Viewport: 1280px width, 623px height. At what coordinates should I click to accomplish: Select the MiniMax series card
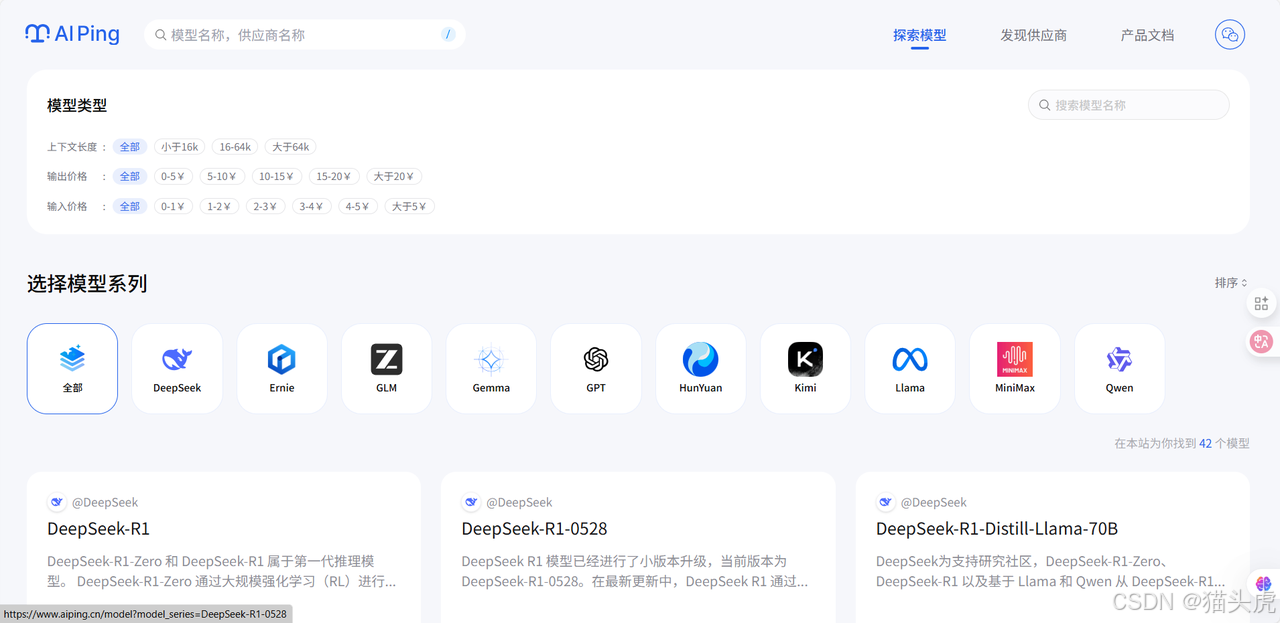point(1015,368)
